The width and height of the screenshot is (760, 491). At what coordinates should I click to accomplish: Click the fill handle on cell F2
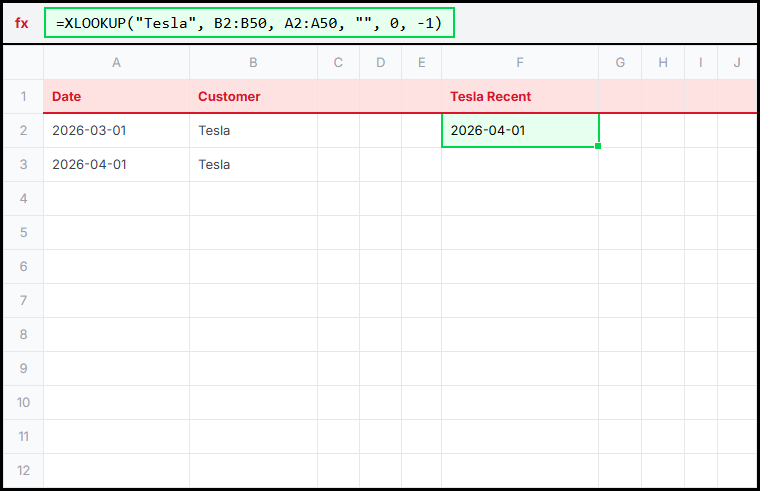[598, 147]
